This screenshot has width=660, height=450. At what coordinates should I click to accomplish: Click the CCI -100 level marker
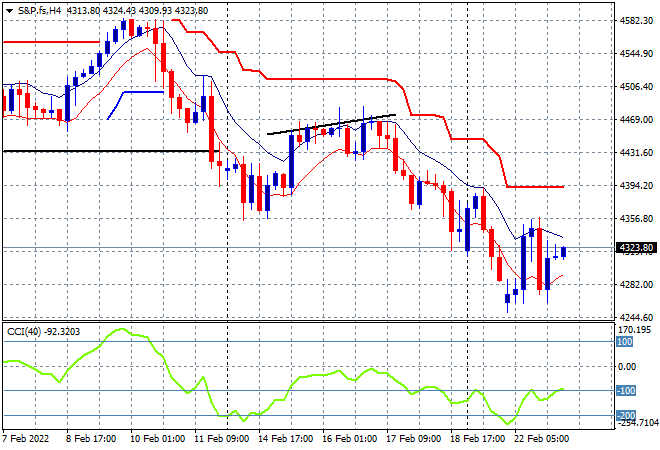pos(626,391)
